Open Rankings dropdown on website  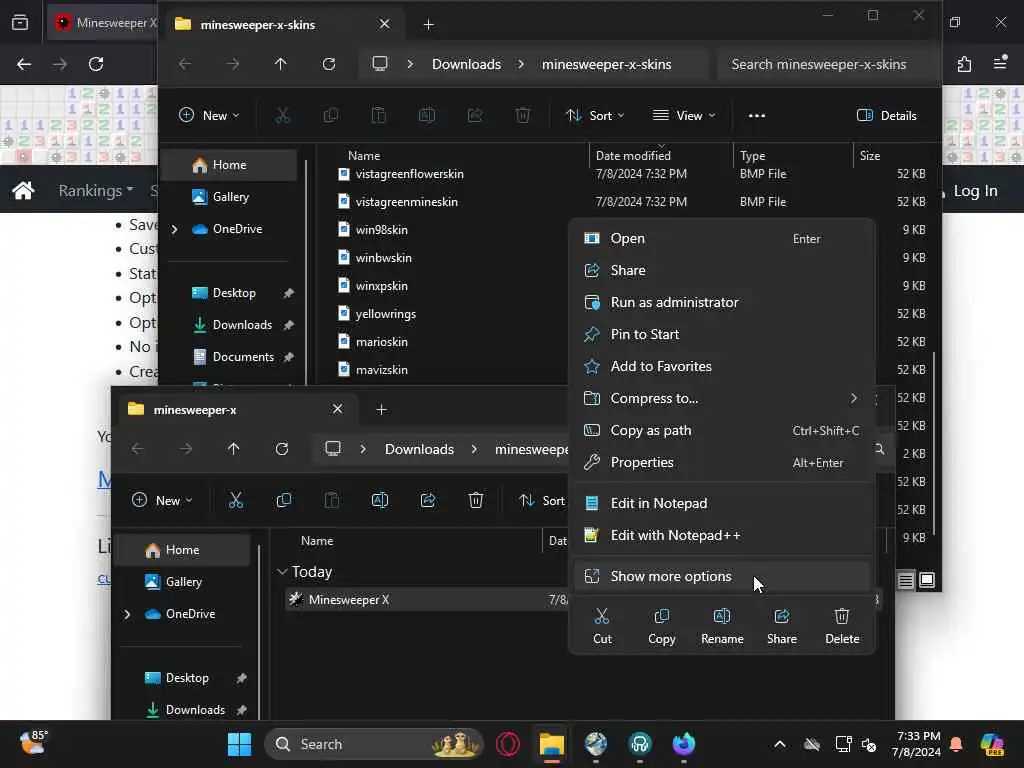point(96,191)
